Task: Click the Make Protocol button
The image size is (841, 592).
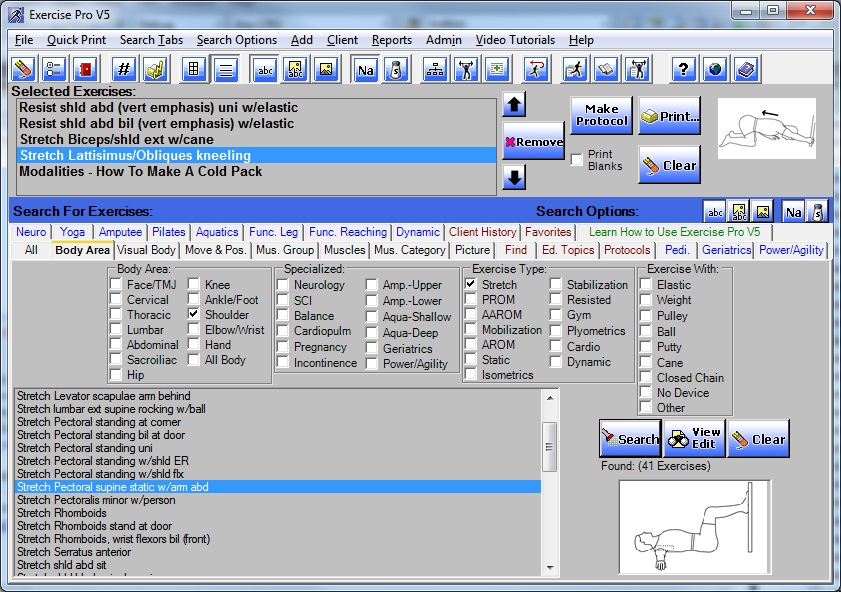Action: (x=601, y=115)
